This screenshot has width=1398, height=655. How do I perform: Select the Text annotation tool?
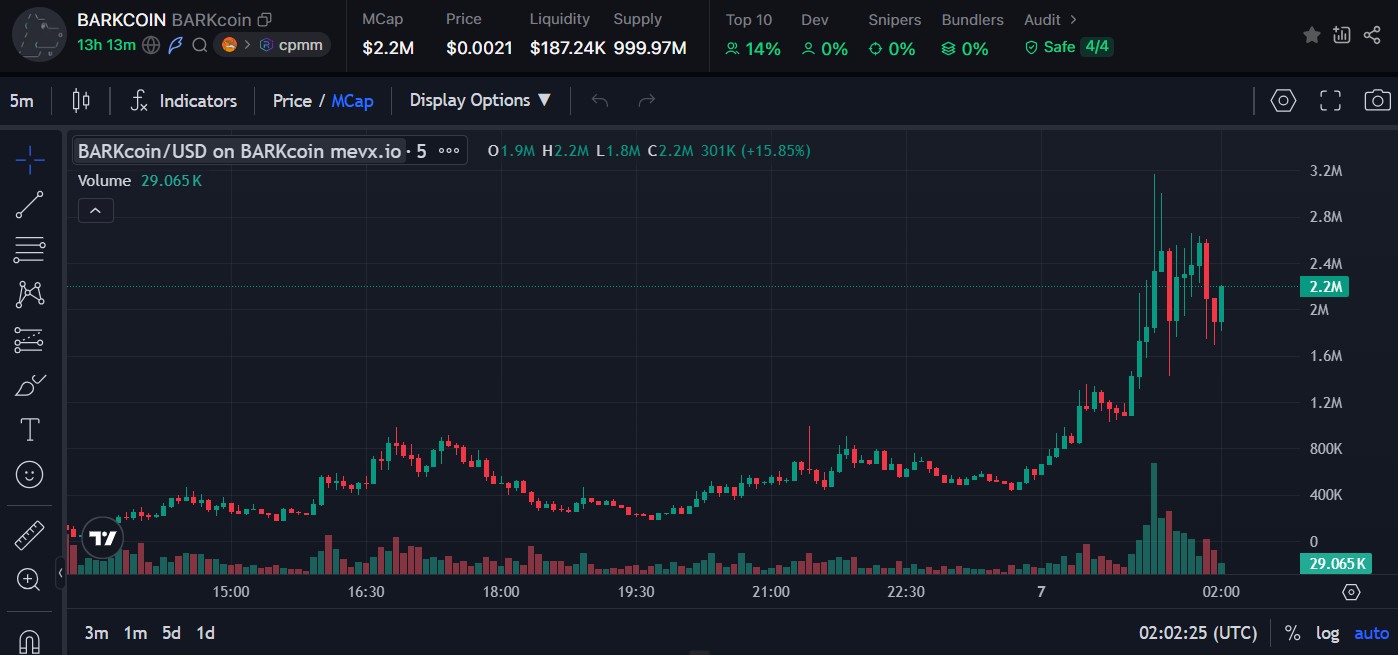tap(30, 430)
